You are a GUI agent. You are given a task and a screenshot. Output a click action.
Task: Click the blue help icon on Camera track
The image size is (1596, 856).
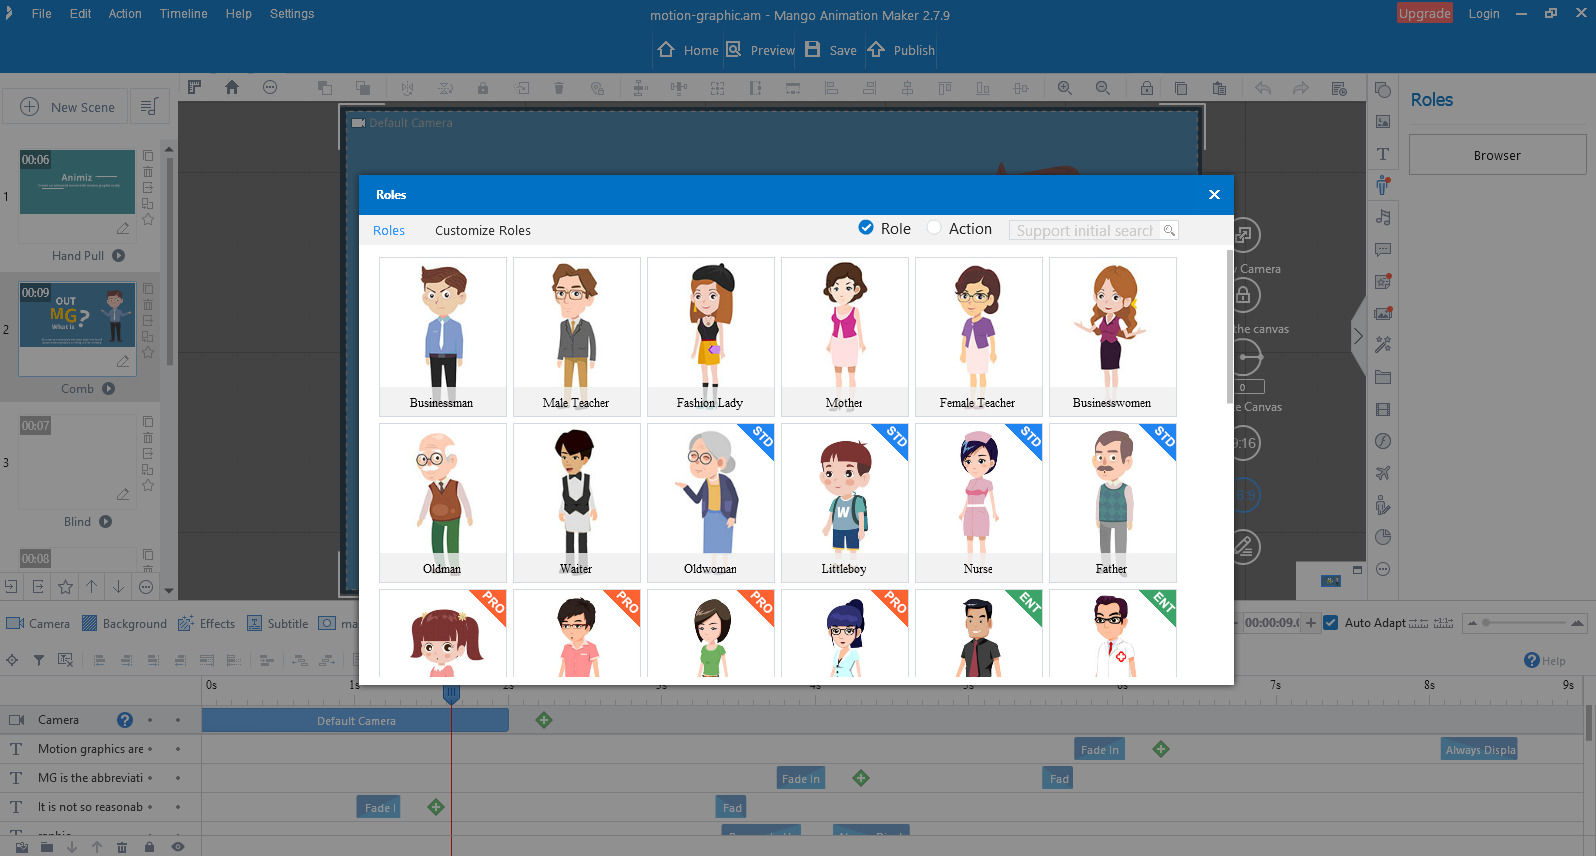pyautogui.click(x=125, y=720)
